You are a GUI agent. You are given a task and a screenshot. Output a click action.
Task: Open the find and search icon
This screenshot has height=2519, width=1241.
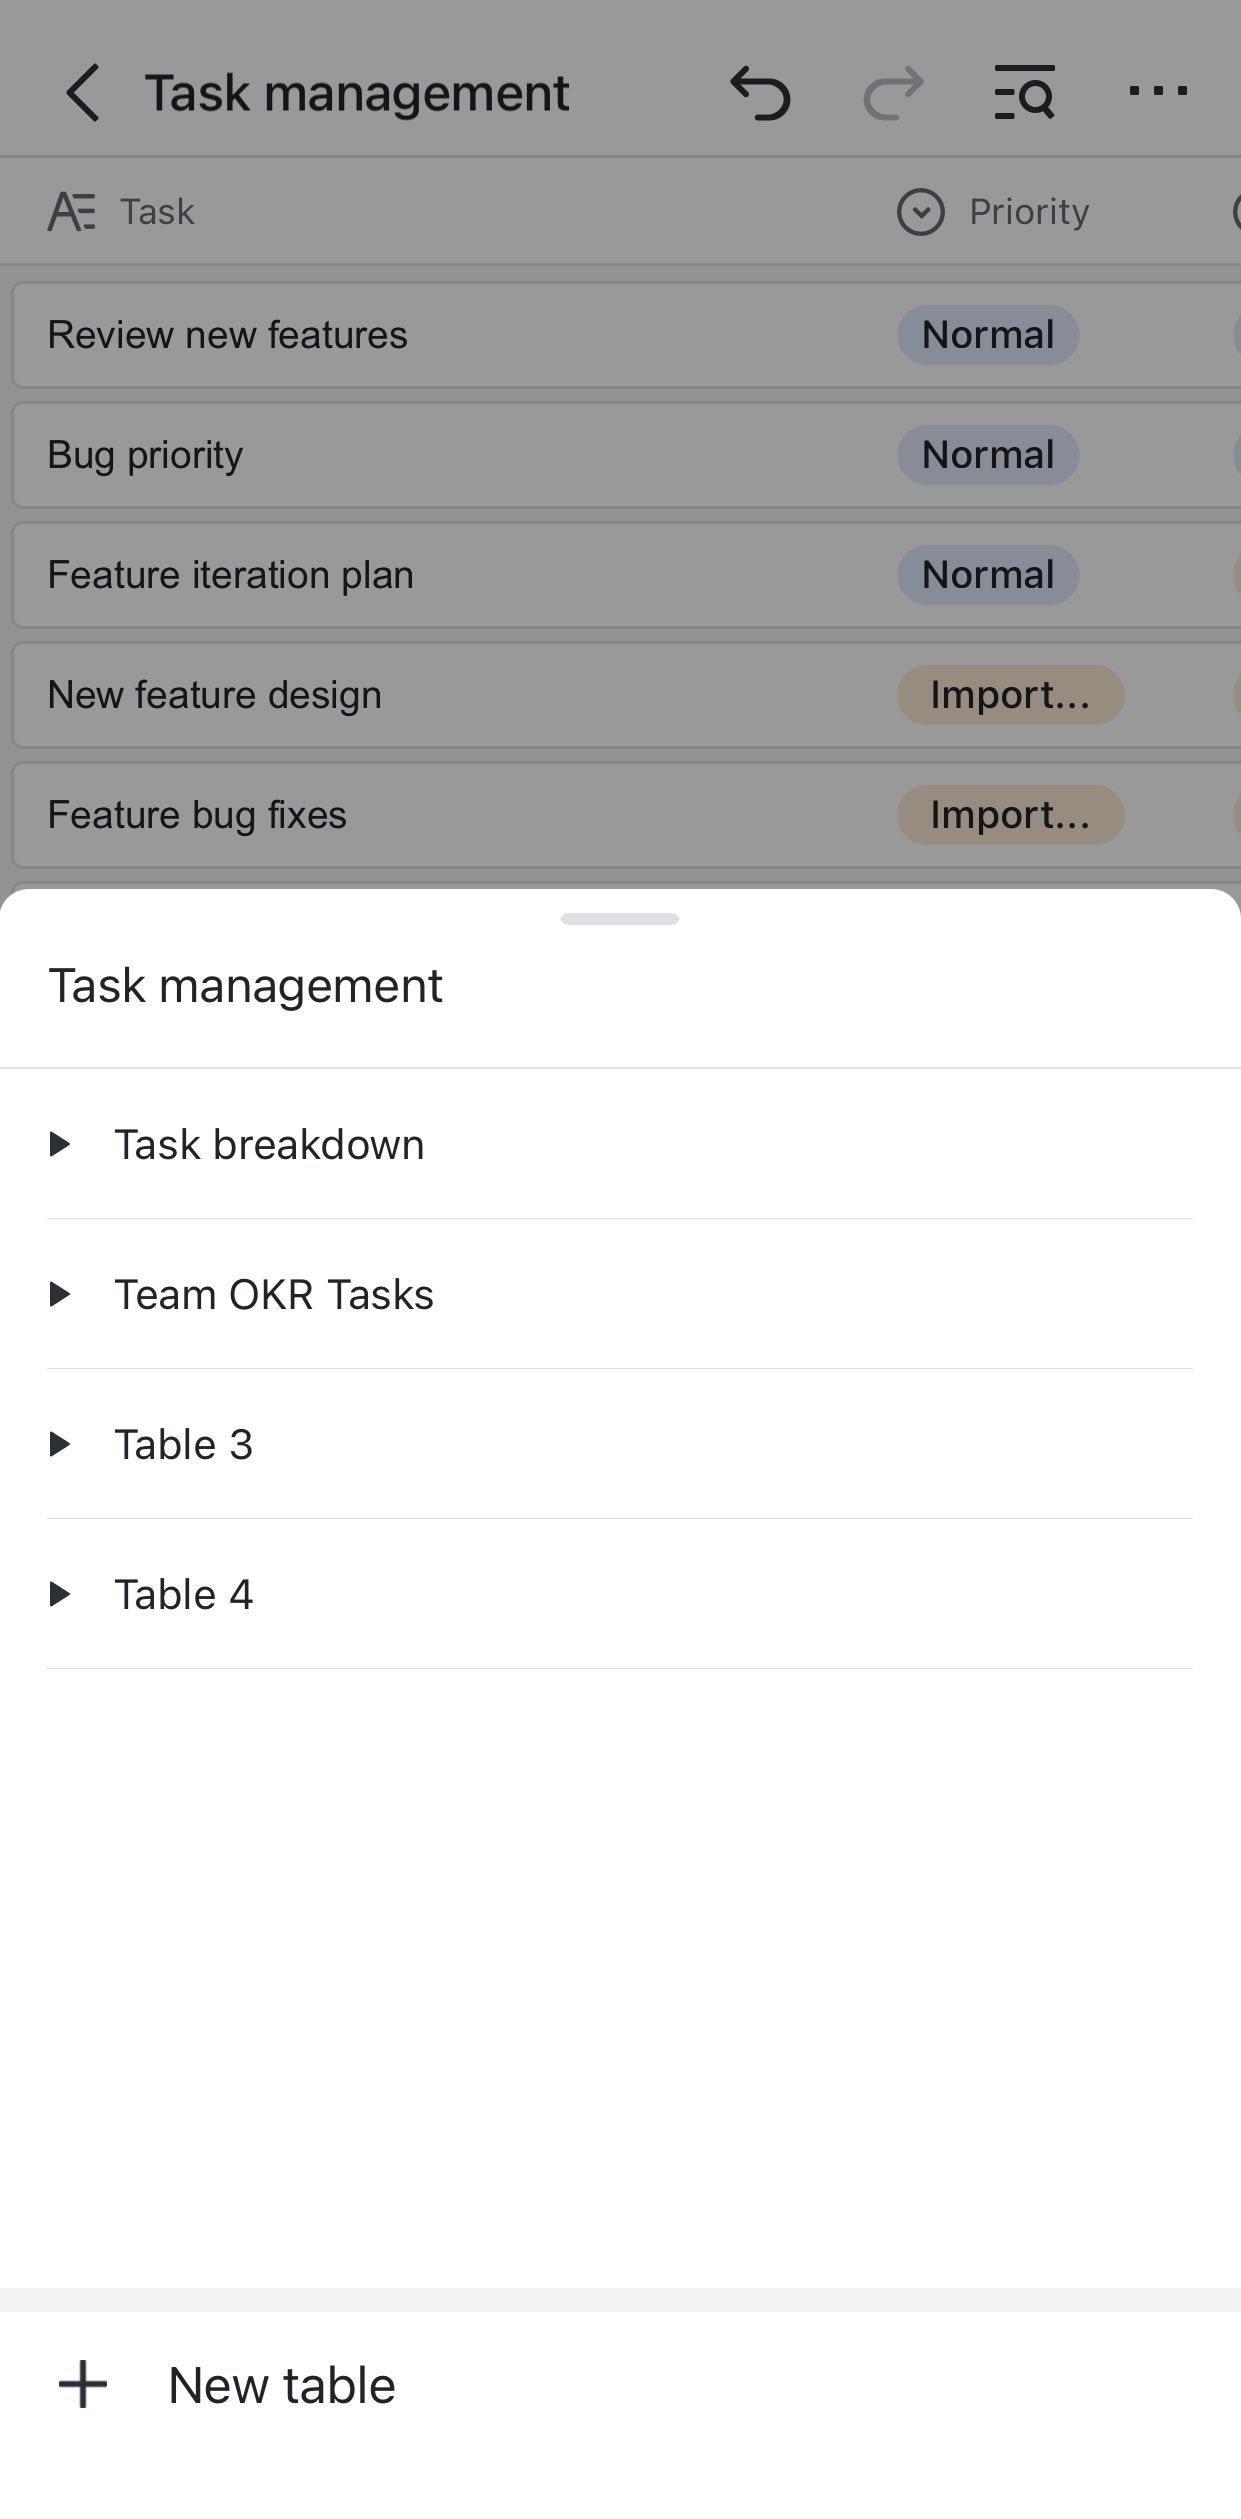pyautogui.click(x=1024, y=93)
